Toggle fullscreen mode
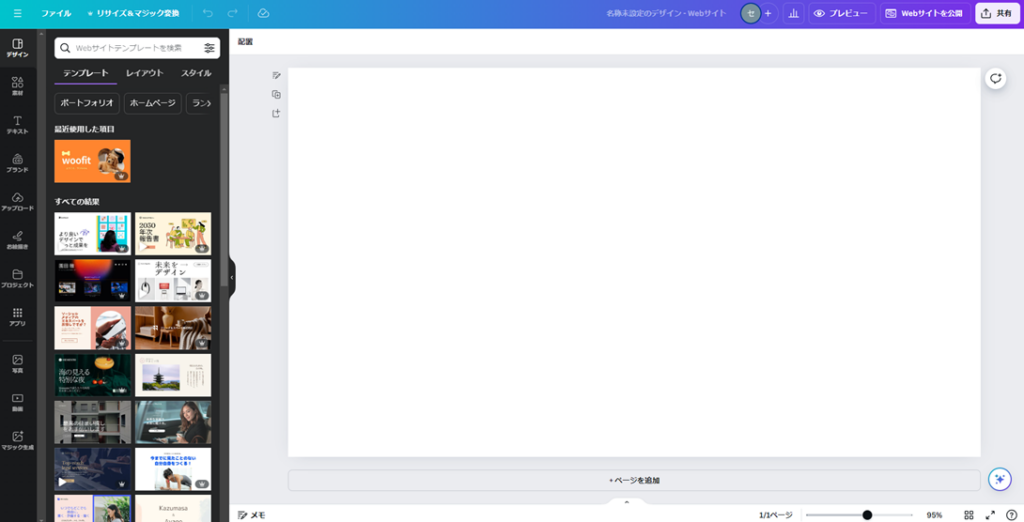Image resolution: width=1024 pixels, height=522 pixels. (990, 515)
